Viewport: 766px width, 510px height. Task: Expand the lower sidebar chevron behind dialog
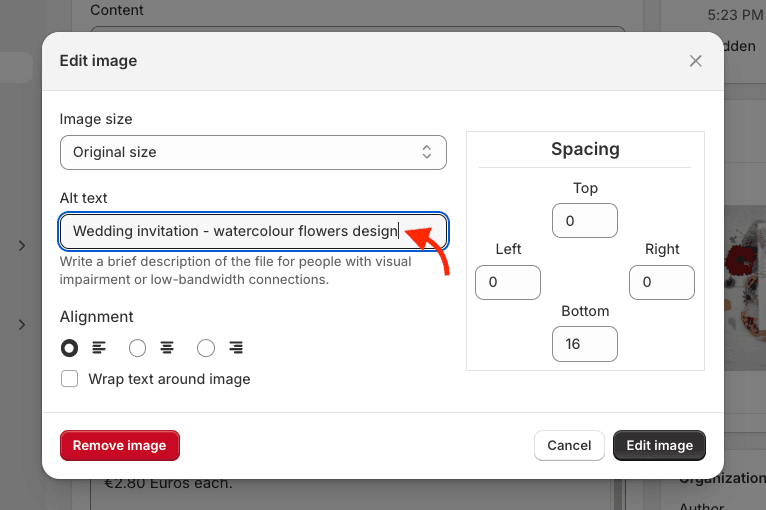pos(22,325)
